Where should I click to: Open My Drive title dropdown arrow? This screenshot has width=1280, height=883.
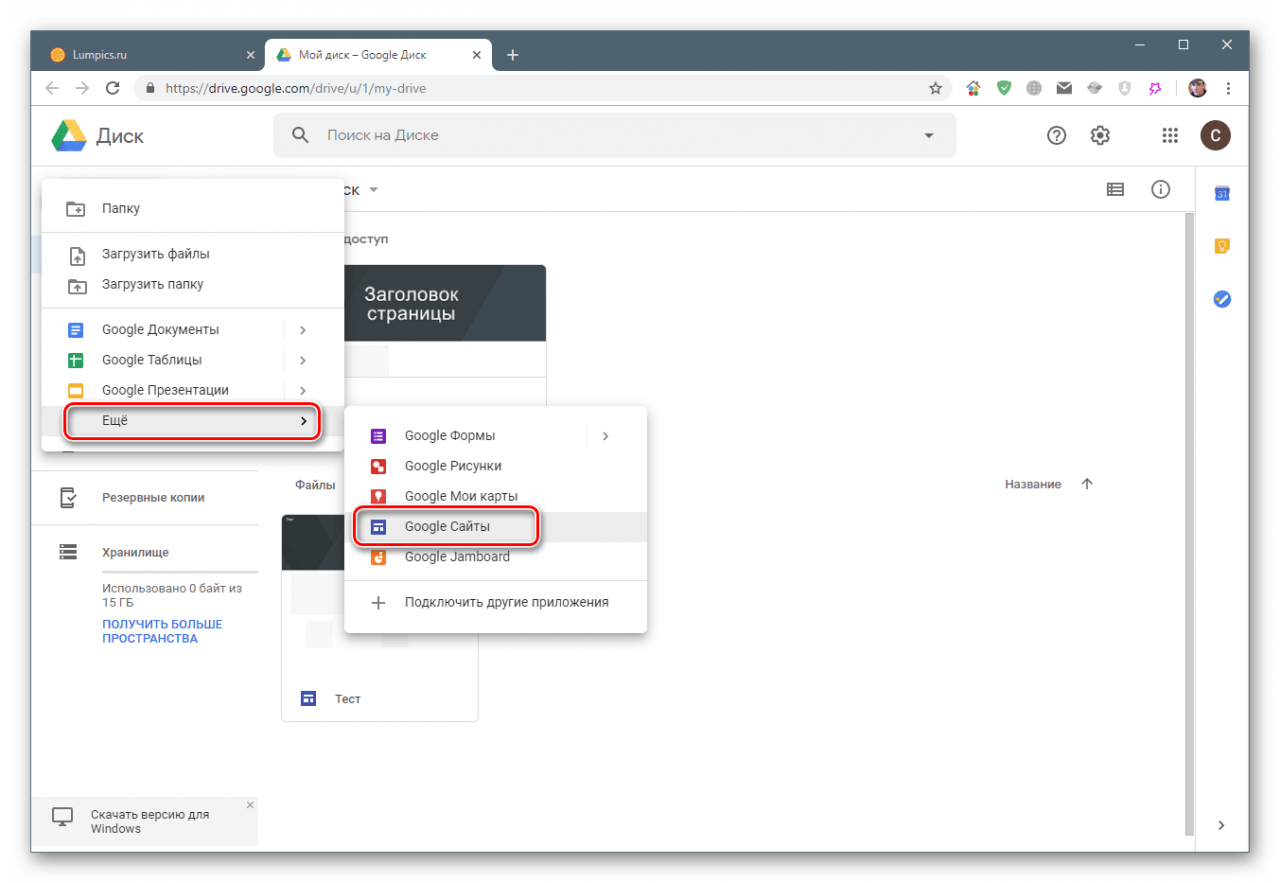[374, 189]
